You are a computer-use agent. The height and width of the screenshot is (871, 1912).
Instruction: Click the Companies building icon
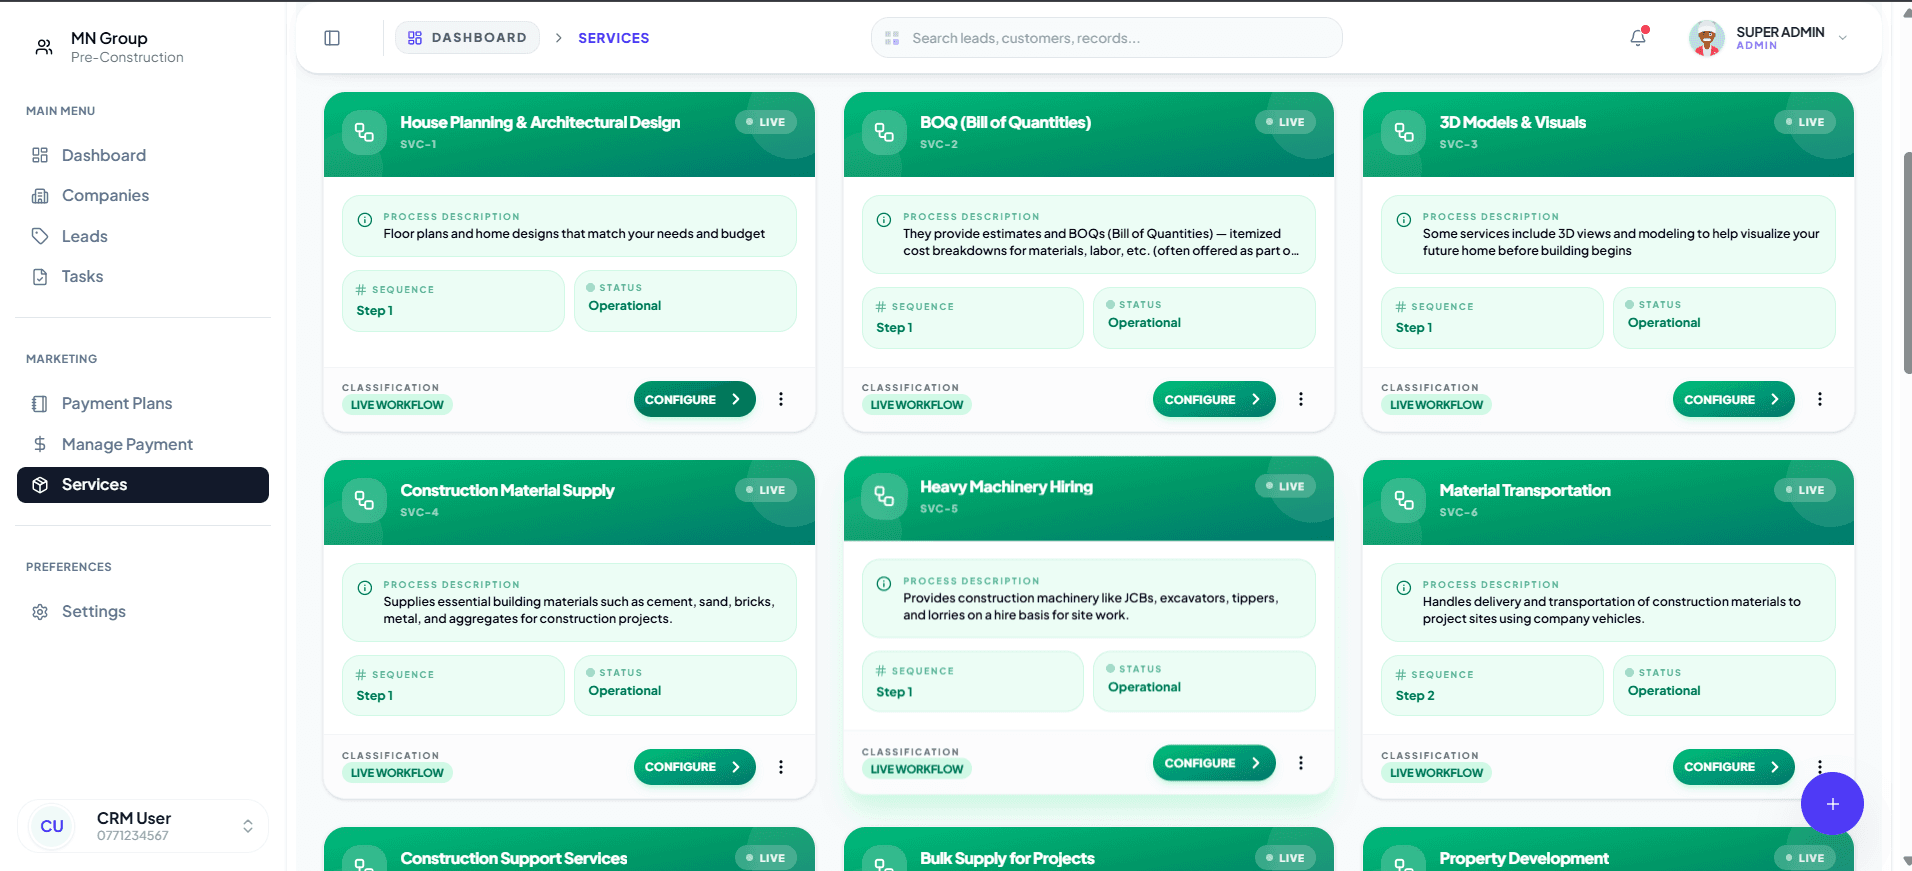(x=40, y=196)
